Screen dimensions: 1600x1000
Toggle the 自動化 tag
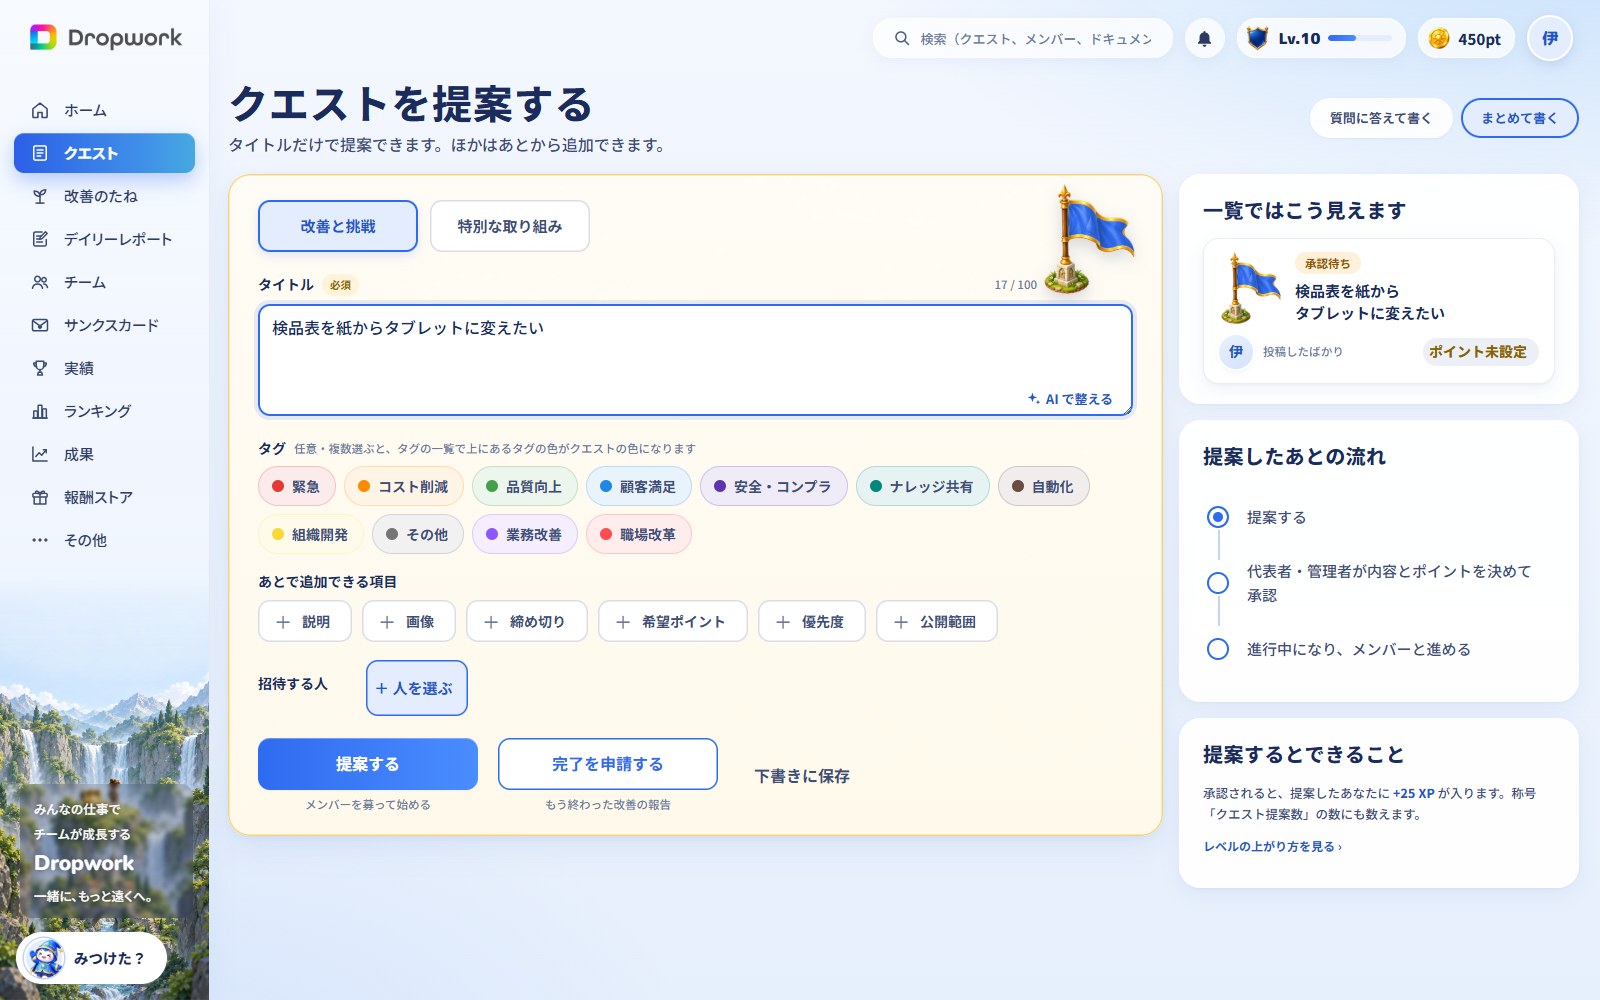click(x=1044, y=486)
